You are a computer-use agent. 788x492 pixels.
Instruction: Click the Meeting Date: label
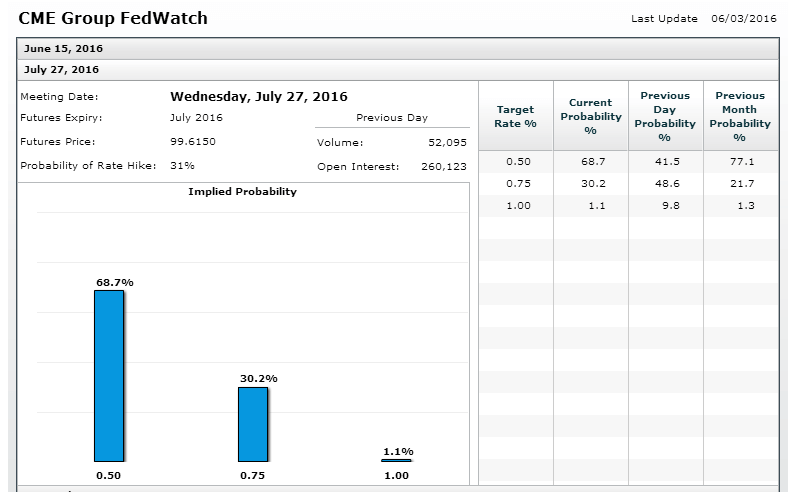point(59,96)
